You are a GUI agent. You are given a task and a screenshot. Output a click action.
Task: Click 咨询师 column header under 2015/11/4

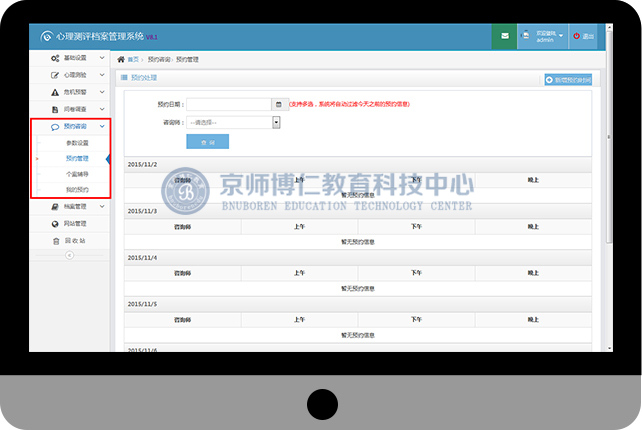coord(183,274)
